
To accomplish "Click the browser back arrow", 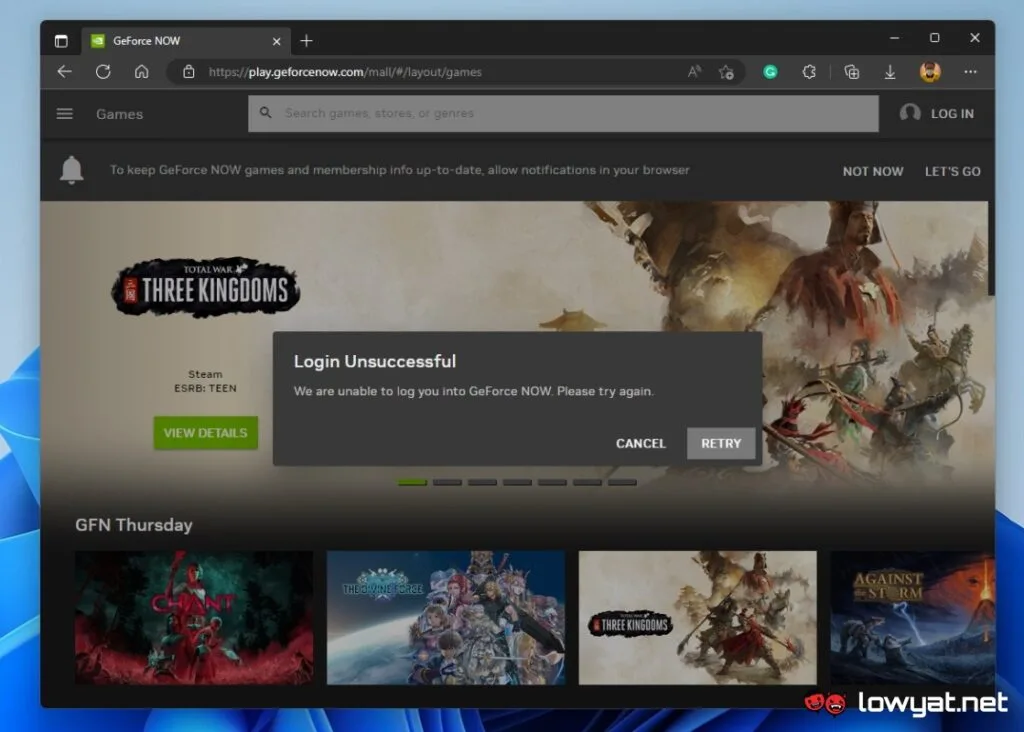I will click(64, 72).
